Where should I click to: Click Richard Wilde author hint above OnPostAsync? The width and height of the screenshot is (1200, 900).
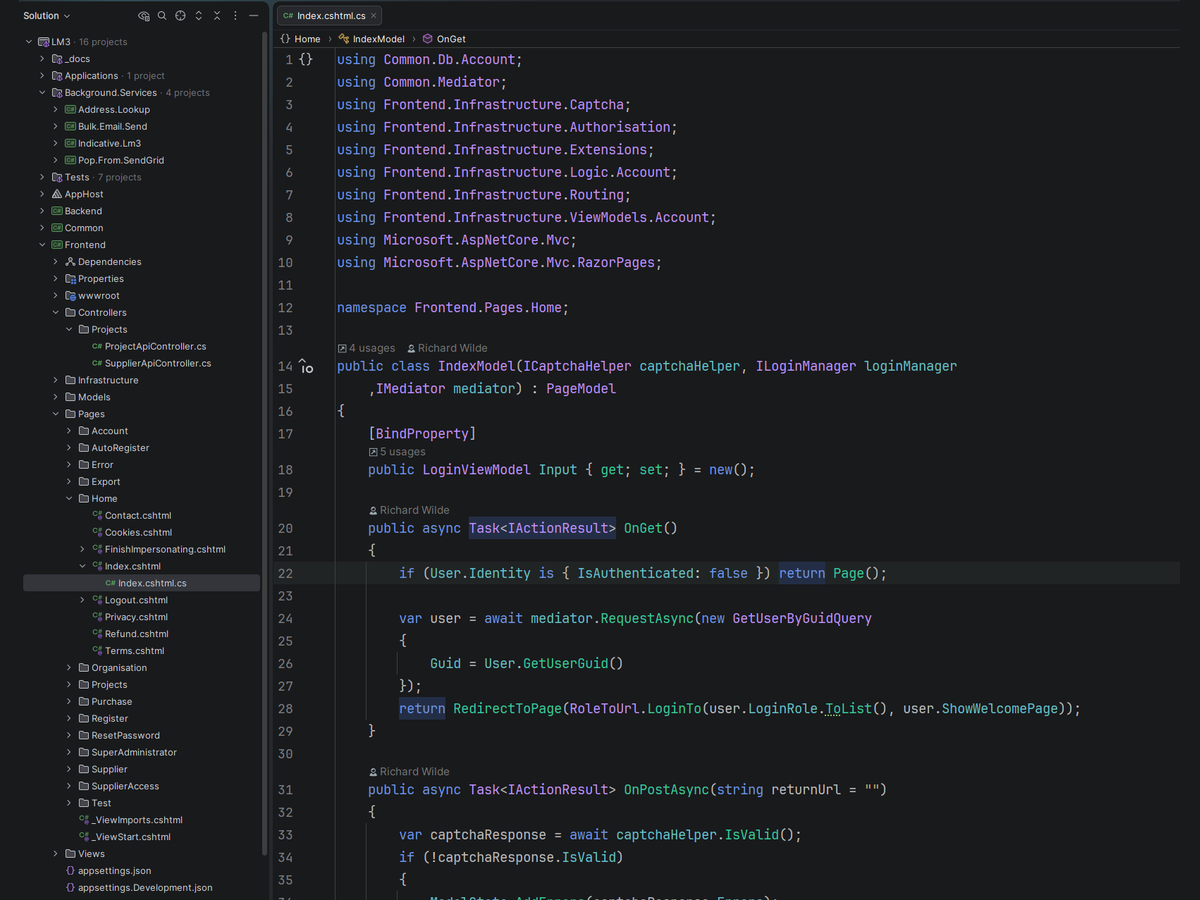[x=409, y=772]
